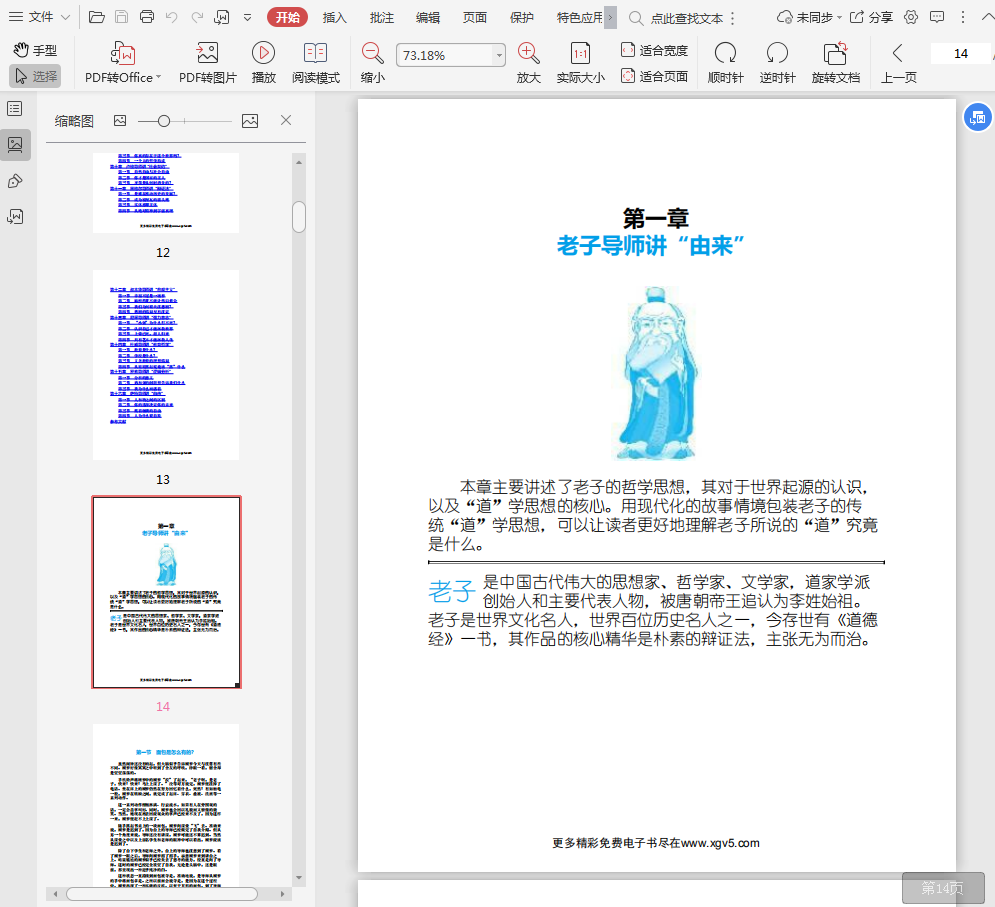Enable the 手型 hand tool
Viewport: 995px width, 907px height.
pos(36,50)
